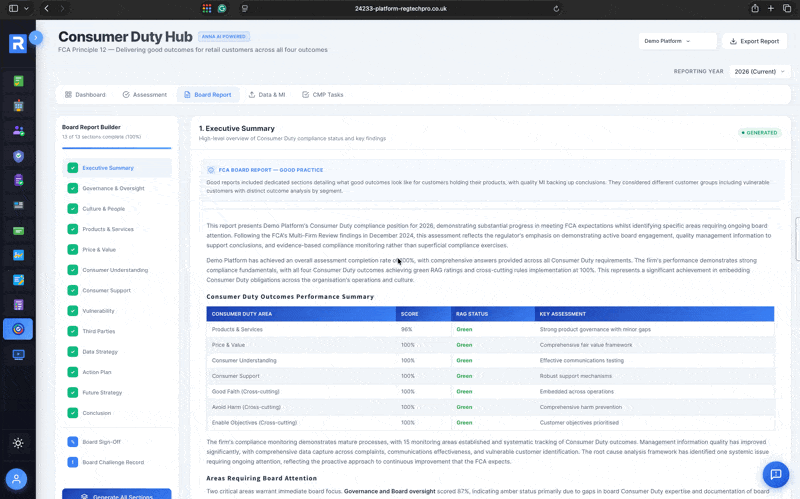Toggle the Vulnerability checkbox

coord(73,311)
